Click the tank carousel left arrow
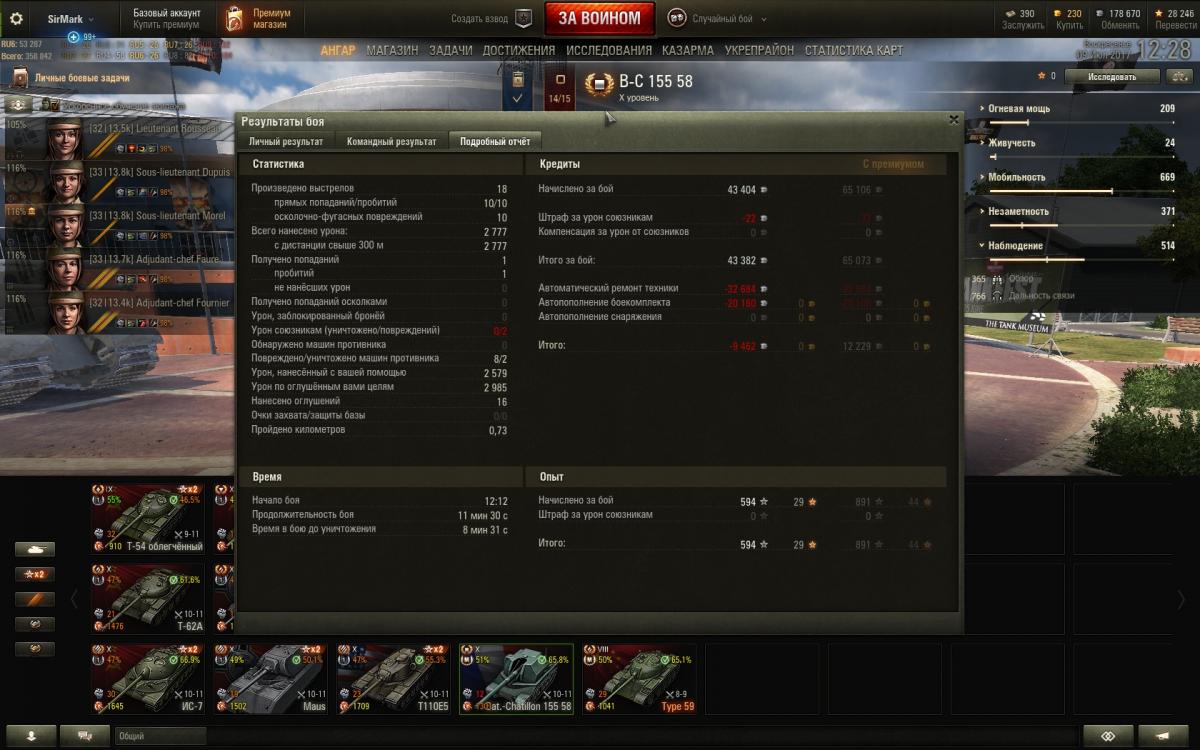 coord(74,599)
